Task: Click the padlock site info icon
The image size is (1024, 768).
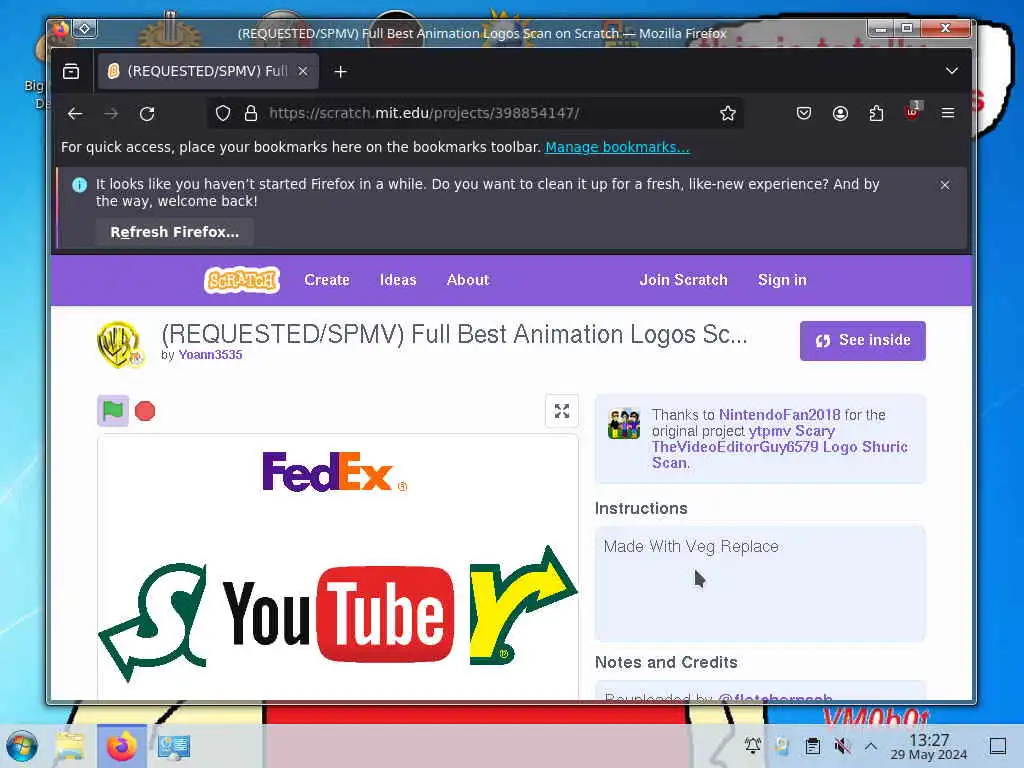Action: (250, 114)
